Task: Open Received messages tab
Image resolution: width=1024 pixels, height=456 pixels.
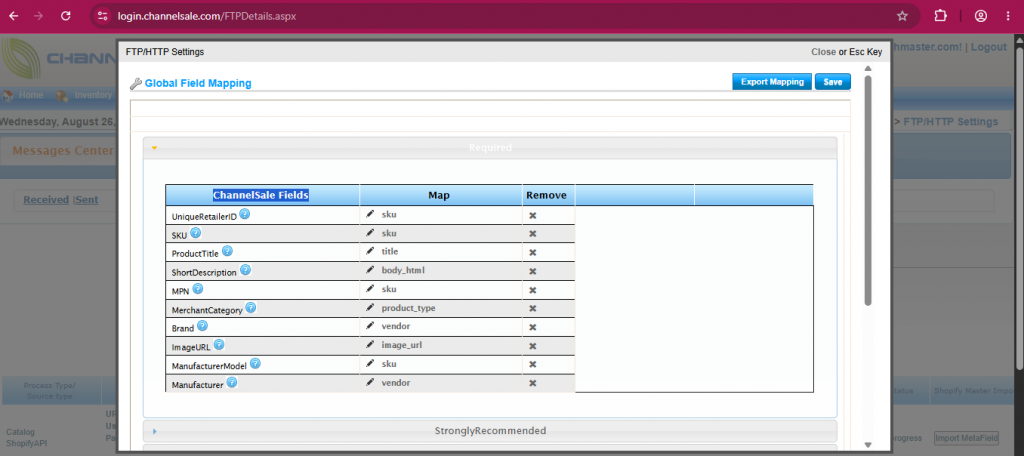Action: (46, 200)
